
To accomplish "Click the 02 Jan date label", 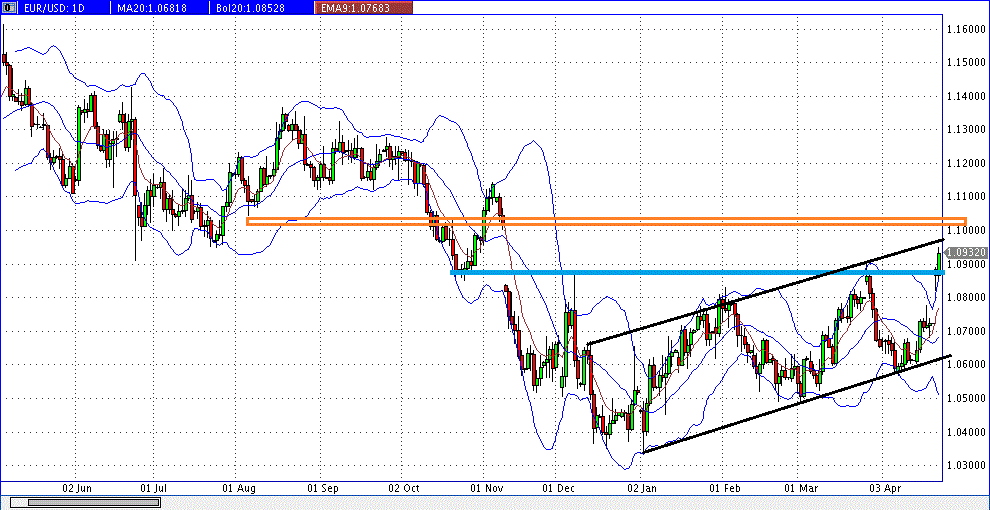I will tap(643, 488).
